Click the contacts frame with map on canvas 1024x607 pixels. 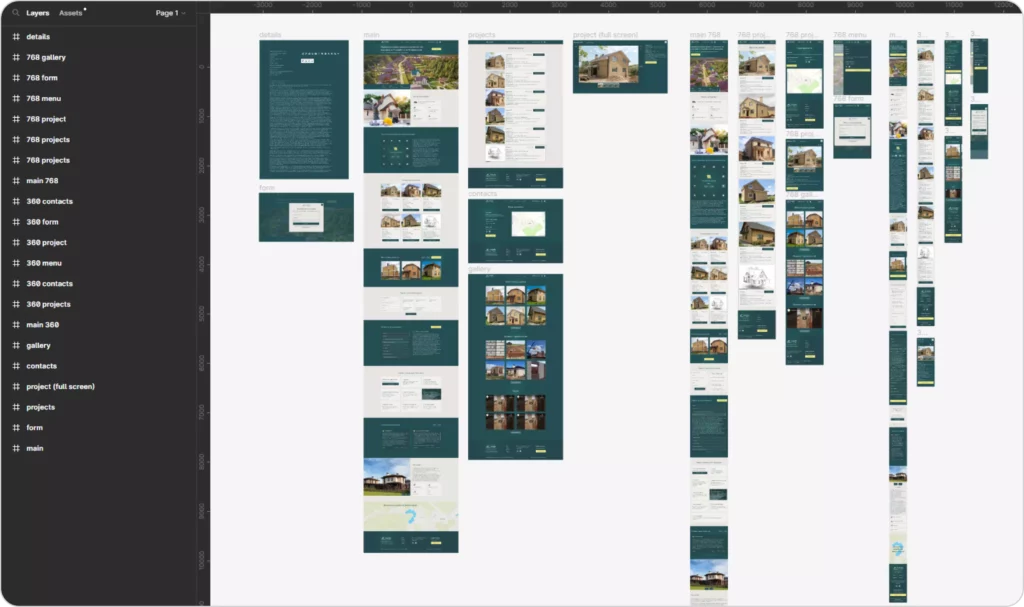515,231
